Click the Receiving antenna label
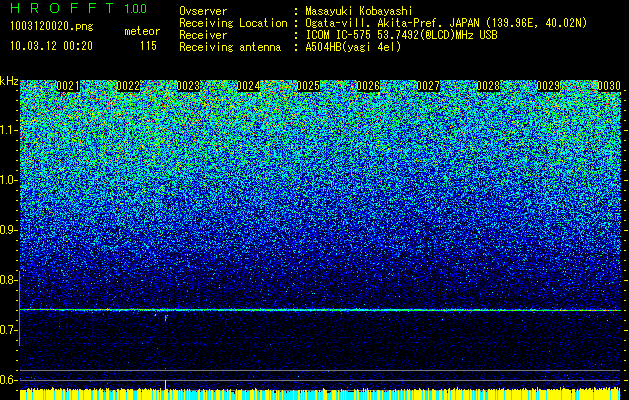Screen dimensions: 629x400 click(230, 47)
